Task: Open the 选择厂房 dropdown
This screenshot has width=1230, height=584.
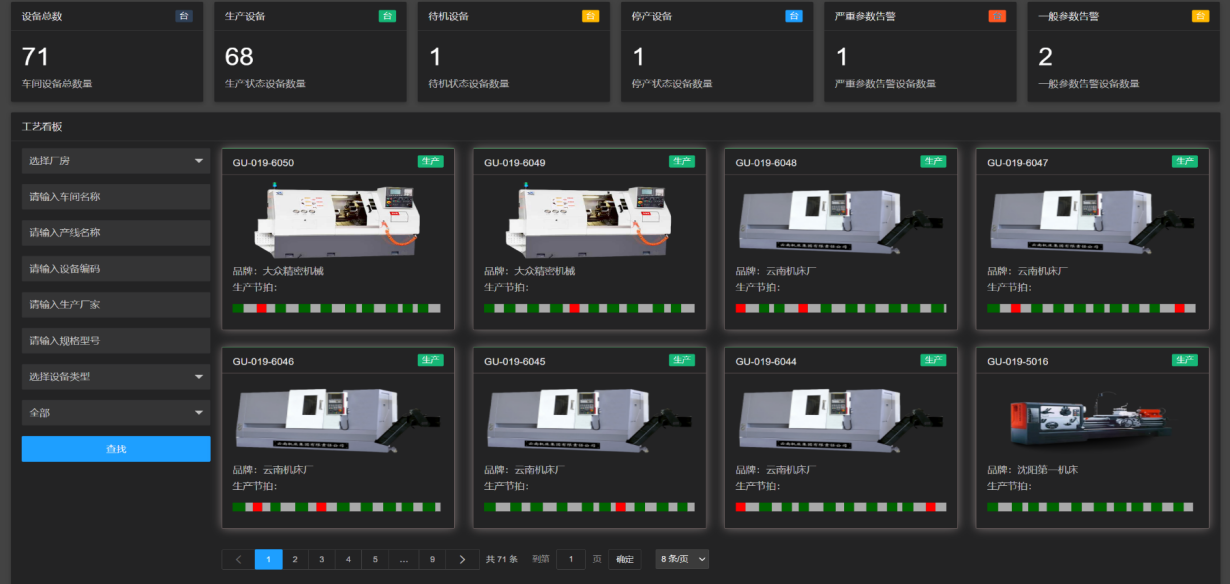Action: [116, 161]
